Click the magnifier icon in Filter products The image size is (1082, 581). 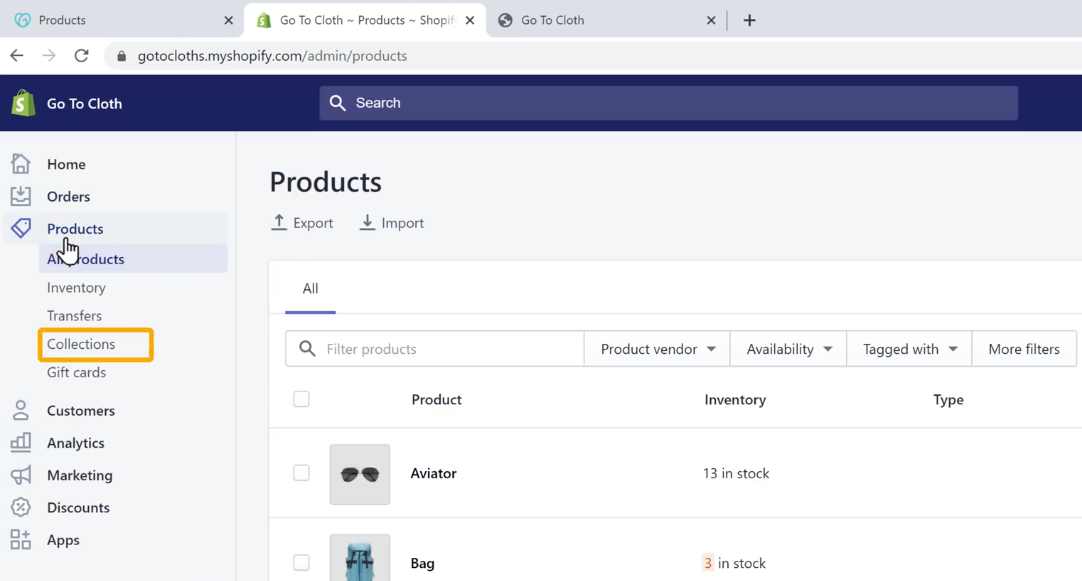(x=307, y=348)
